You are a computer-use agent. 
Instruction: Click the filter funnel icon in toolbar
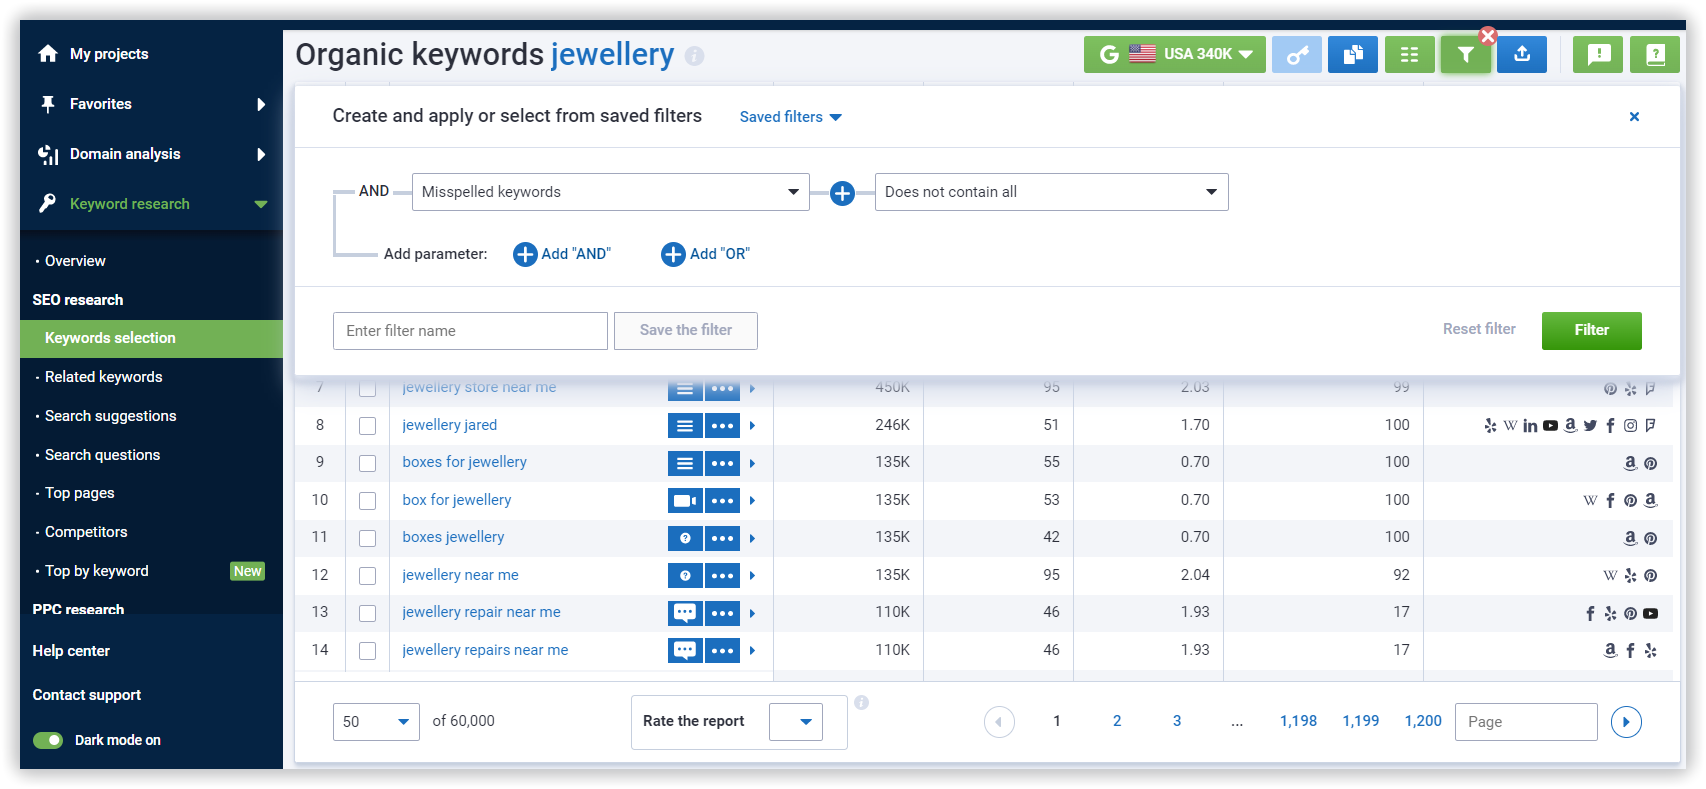(1465, 55)
